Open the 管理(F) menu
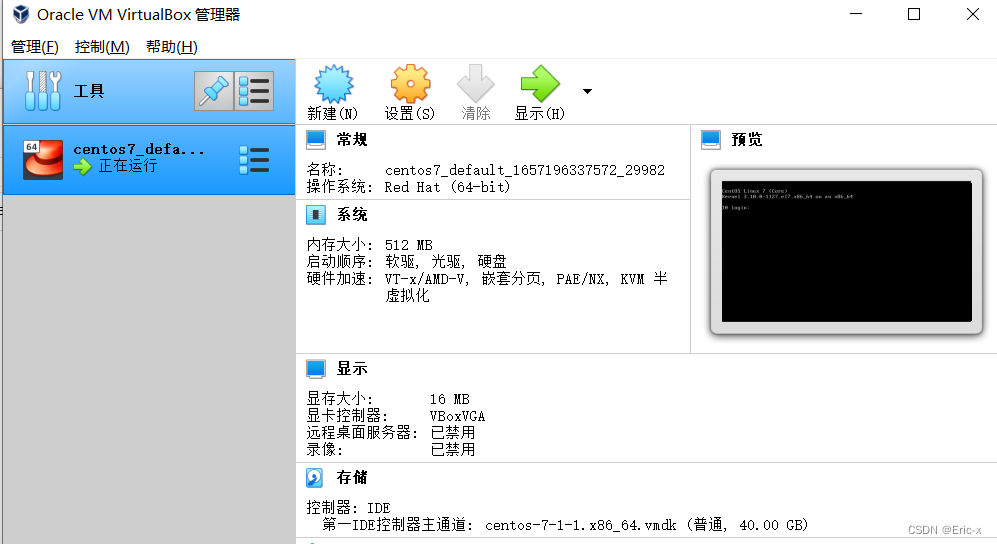Screen dimensions: 997x544 35,47
